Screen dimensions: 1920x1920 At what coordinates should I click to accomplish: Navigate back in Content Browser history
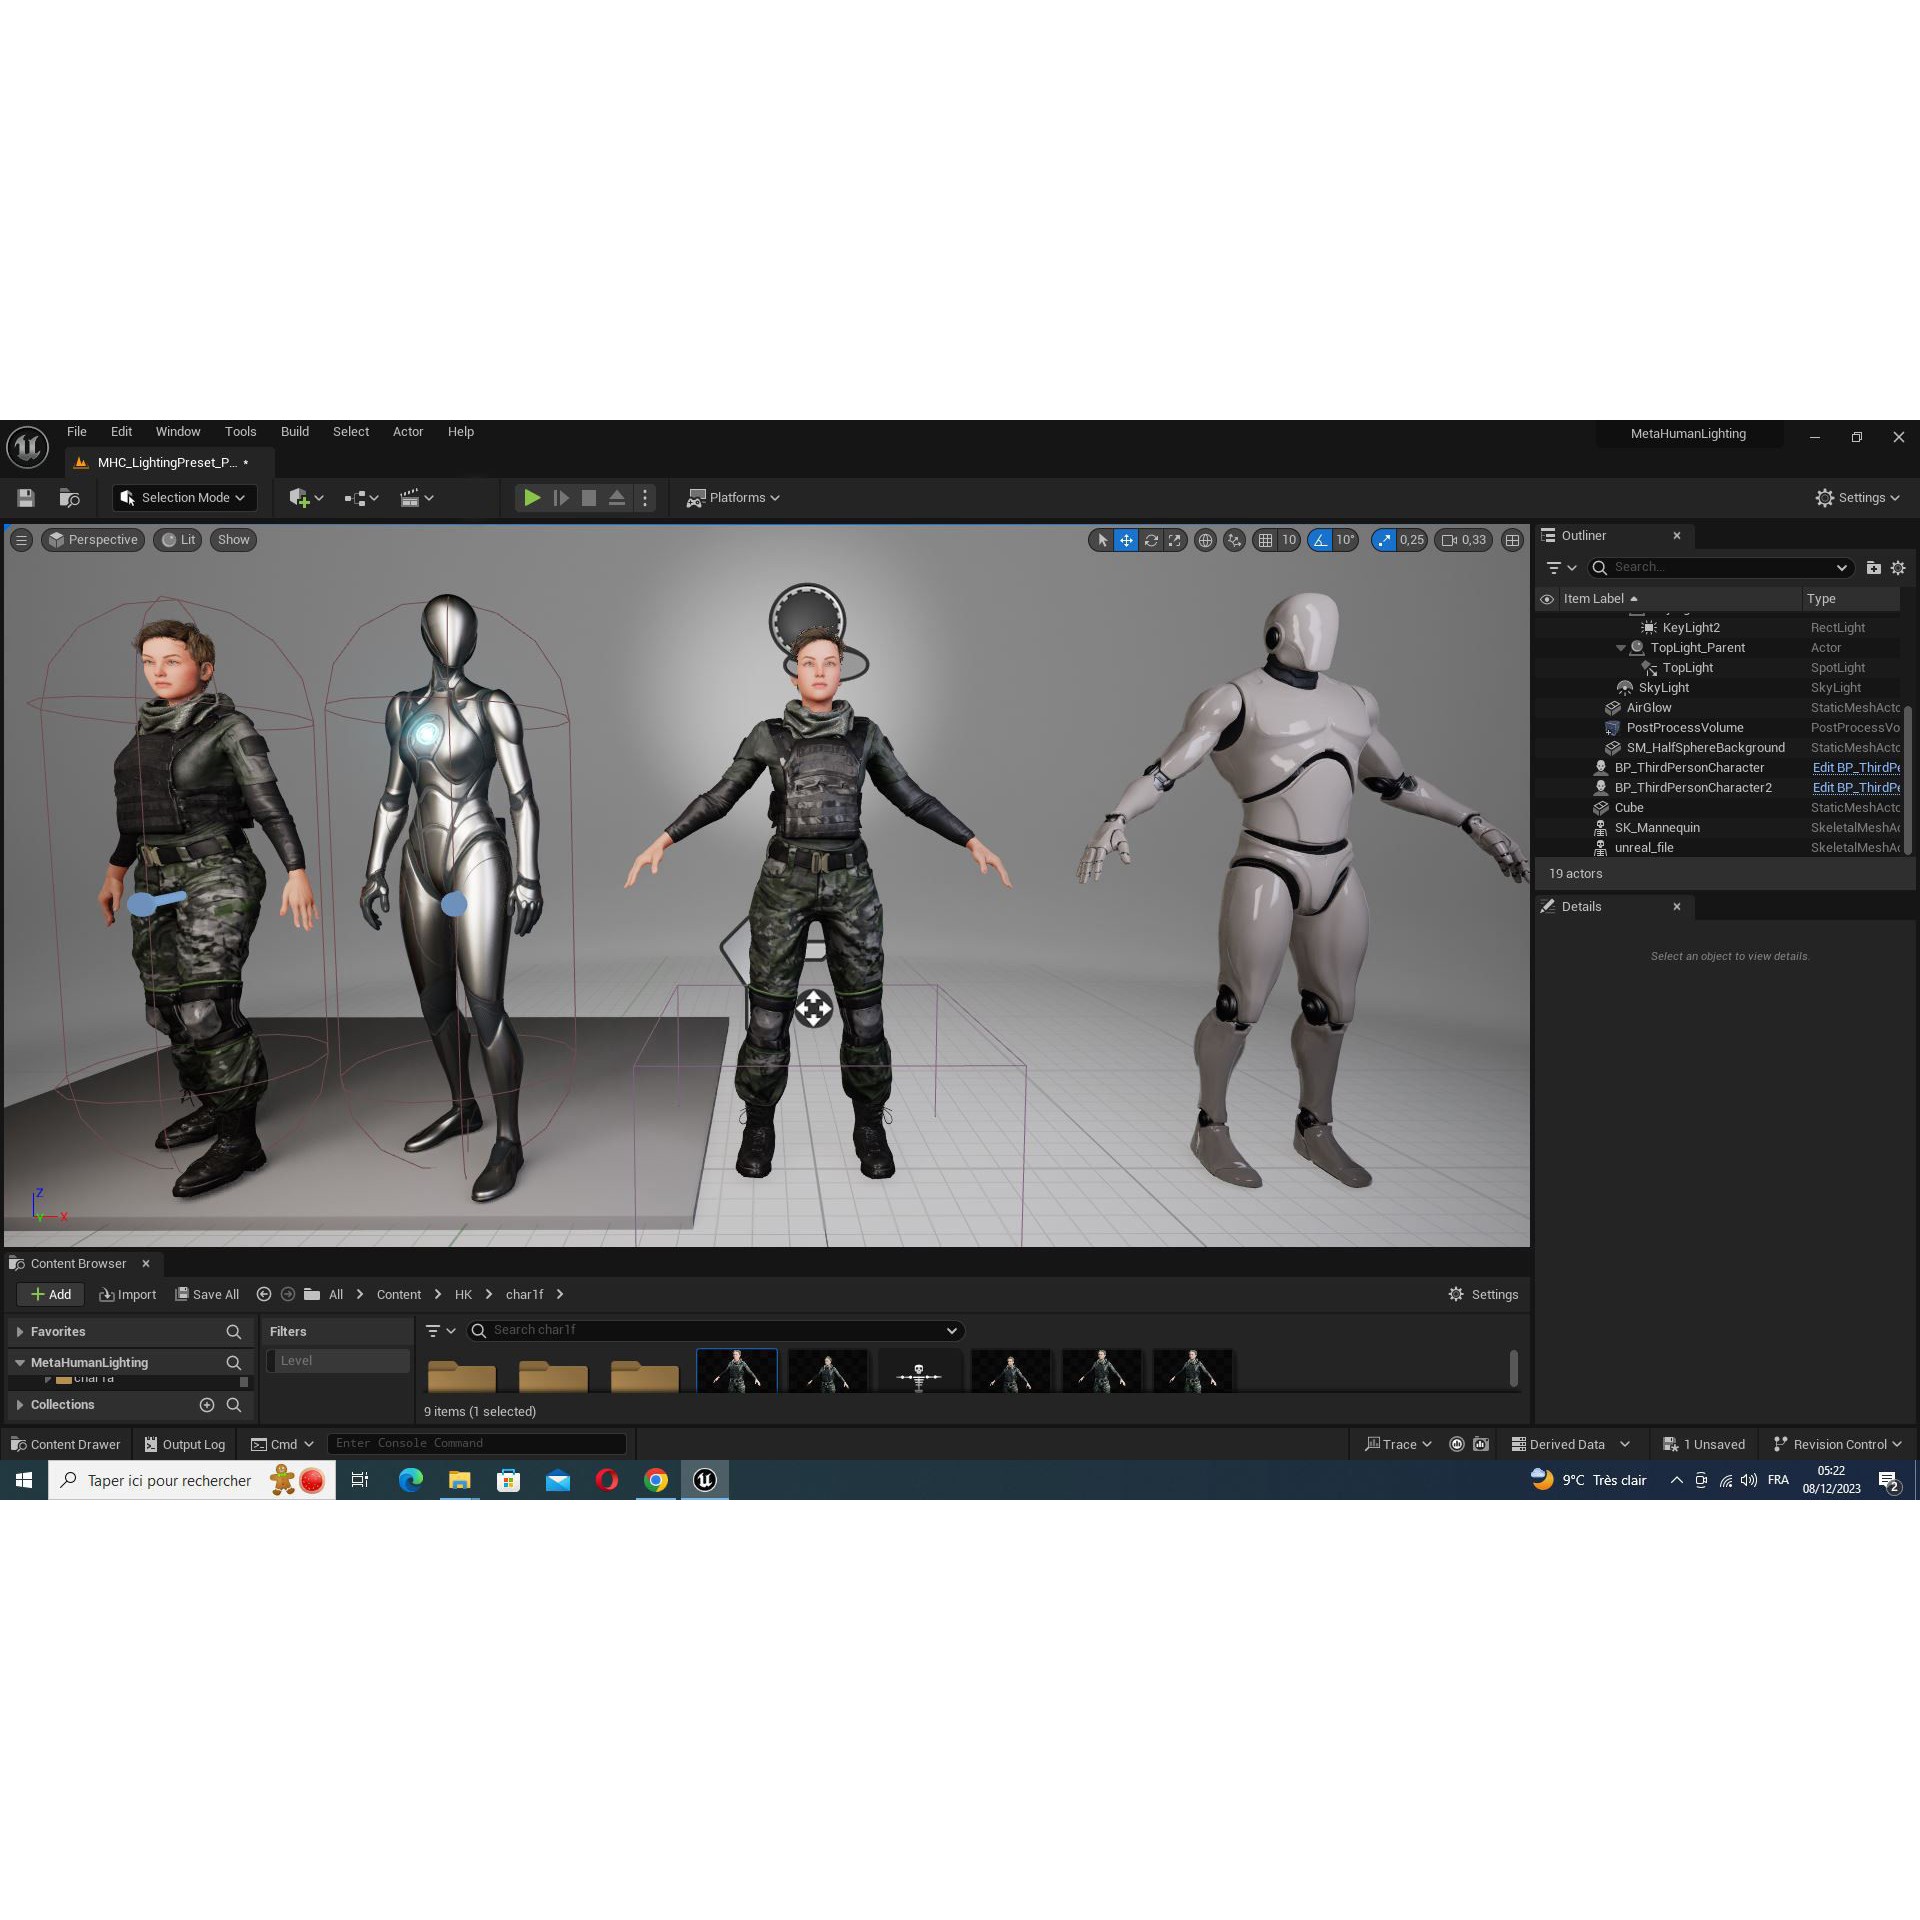(x=264, y=1294)
